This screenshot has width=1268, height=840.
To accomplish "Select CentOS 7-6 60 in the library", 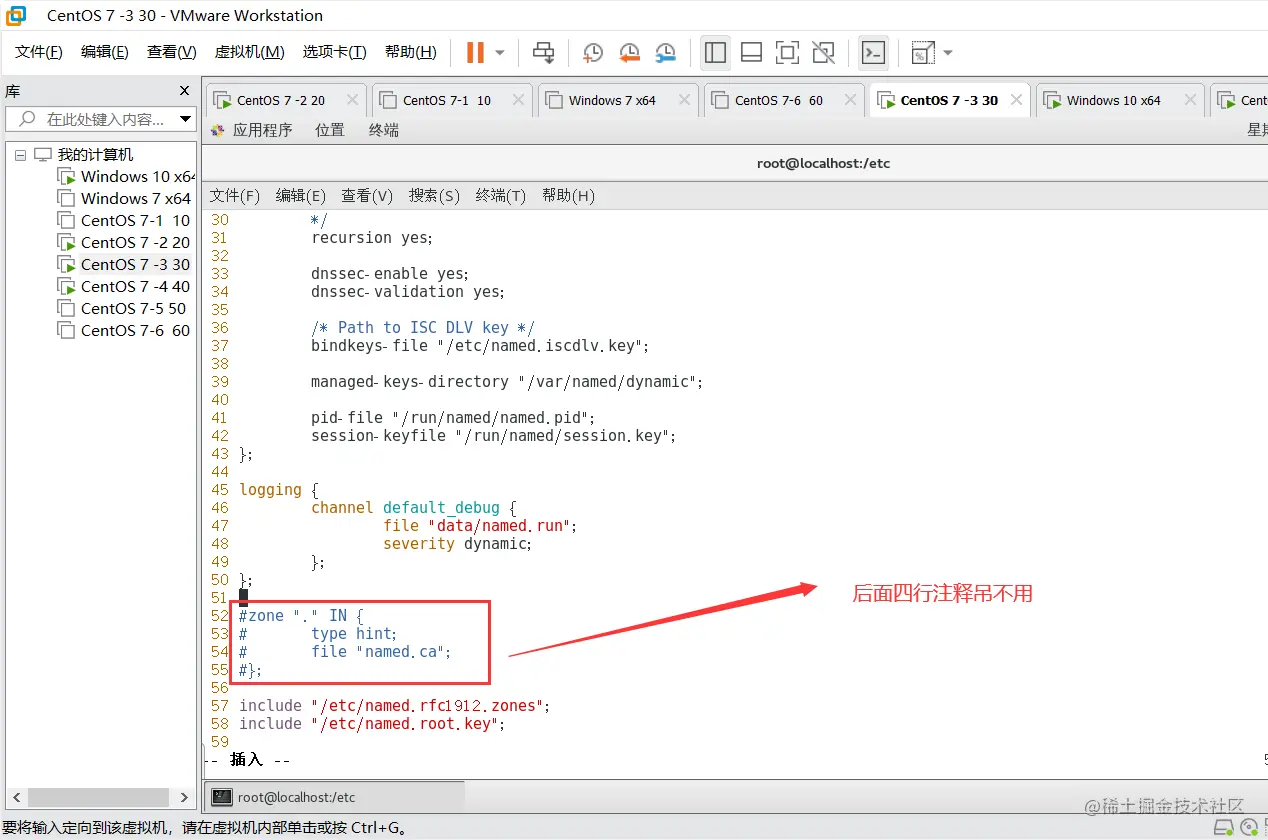I will (x=124, y=331).
